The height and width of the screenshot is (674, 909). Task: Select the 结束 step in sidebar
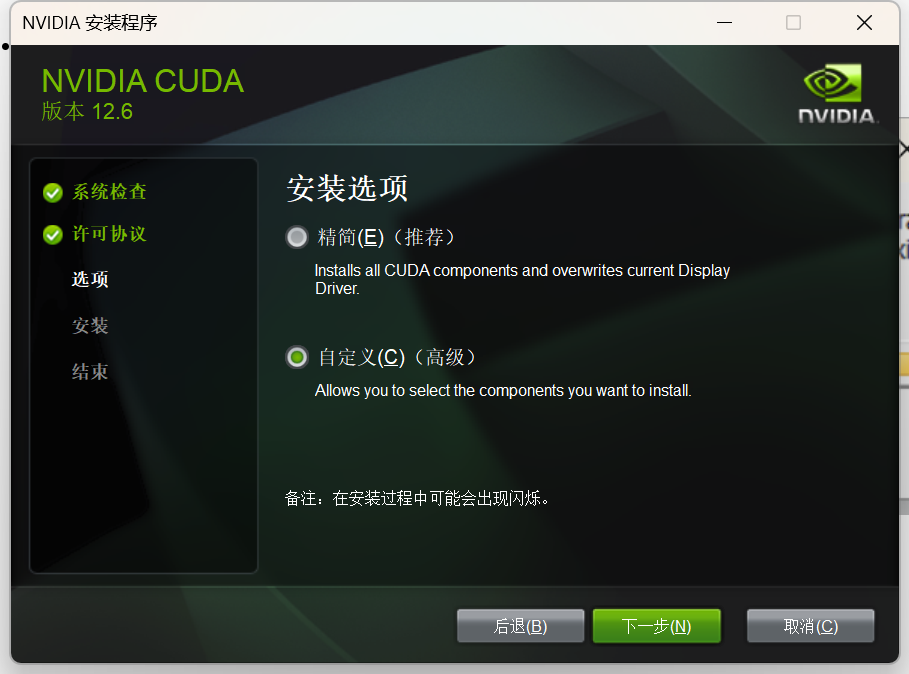(x=90, y=371)
